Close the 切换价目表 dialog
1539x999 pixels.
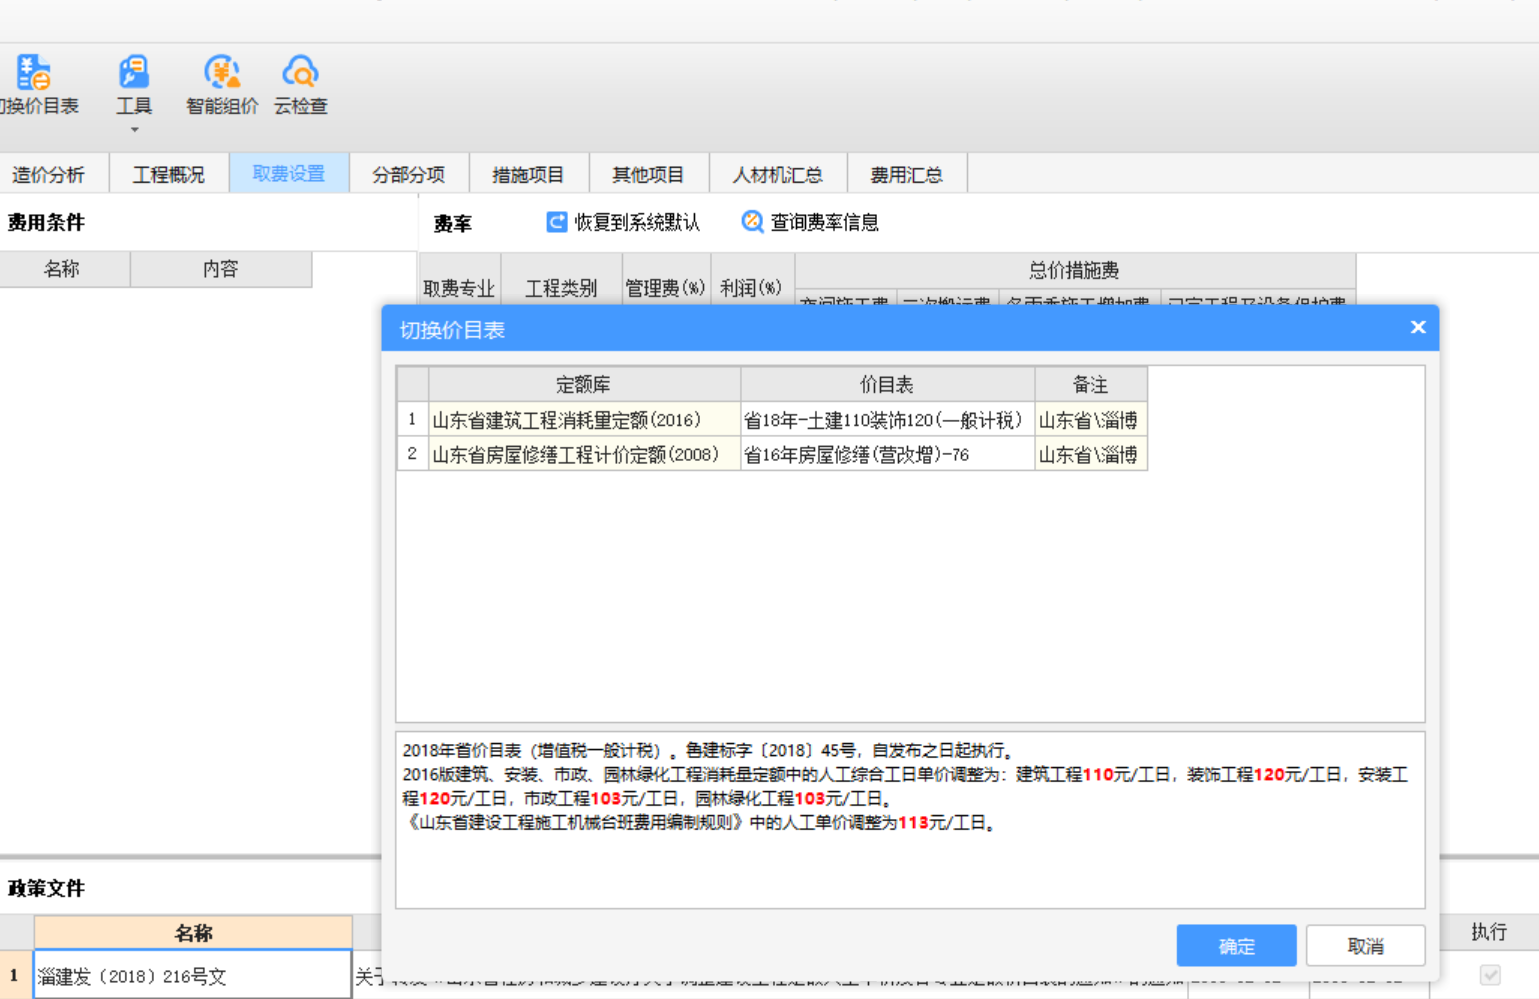[1417, 327]
